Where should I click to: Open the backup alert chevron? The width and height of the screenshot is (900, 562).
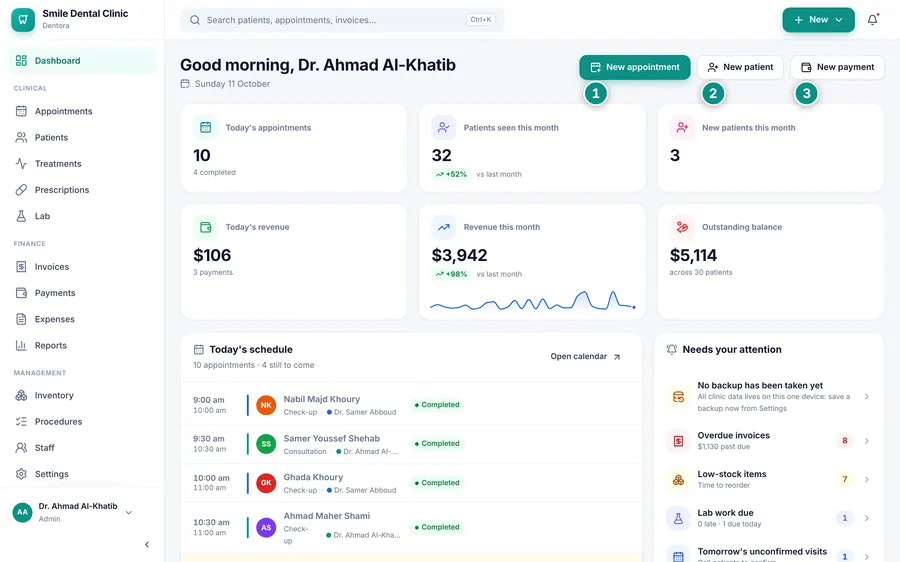pyautogui.click(x=867, y=397)
